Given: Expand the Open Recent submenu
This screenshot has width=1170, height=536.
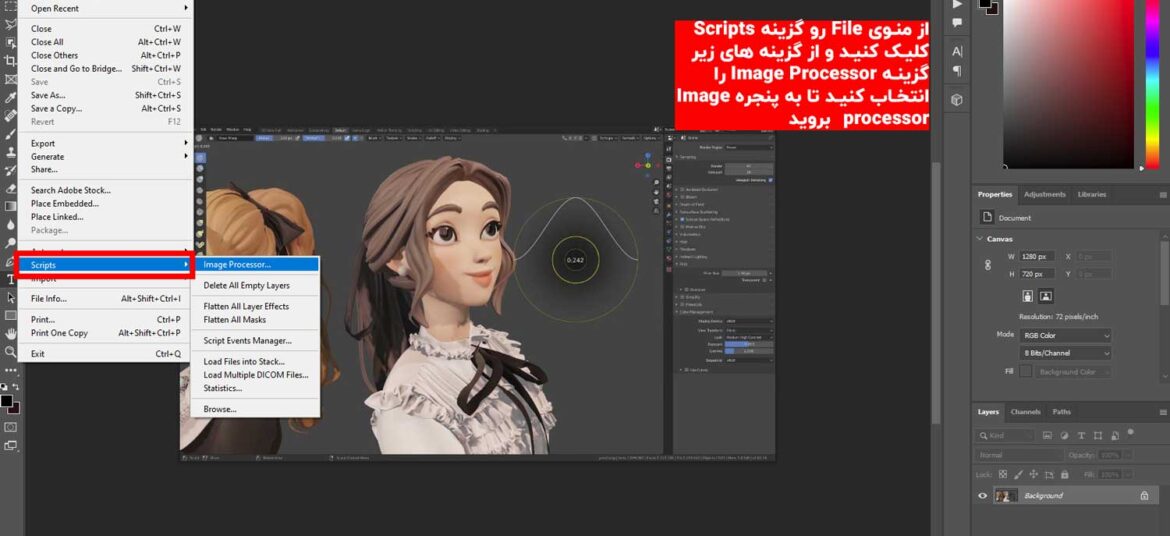Looking at the screenshot, I should tap(104, 9).
